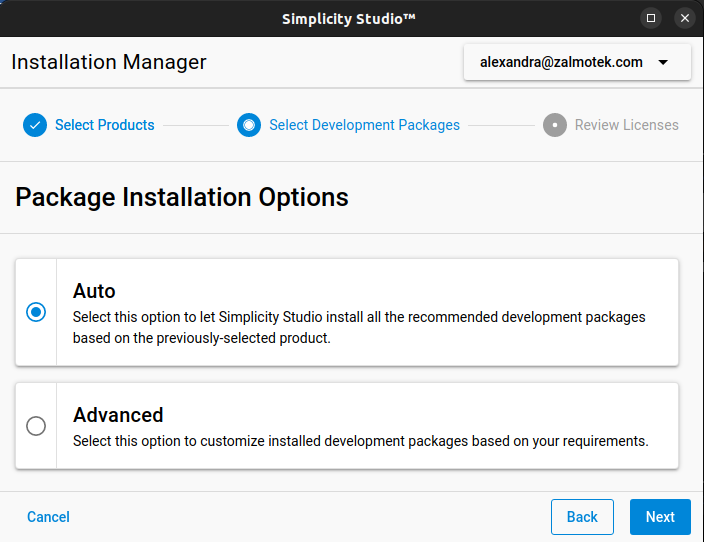Click the account dropdown arrow
The height and width of the screenshot is (542, 704).
coord(664,62)
